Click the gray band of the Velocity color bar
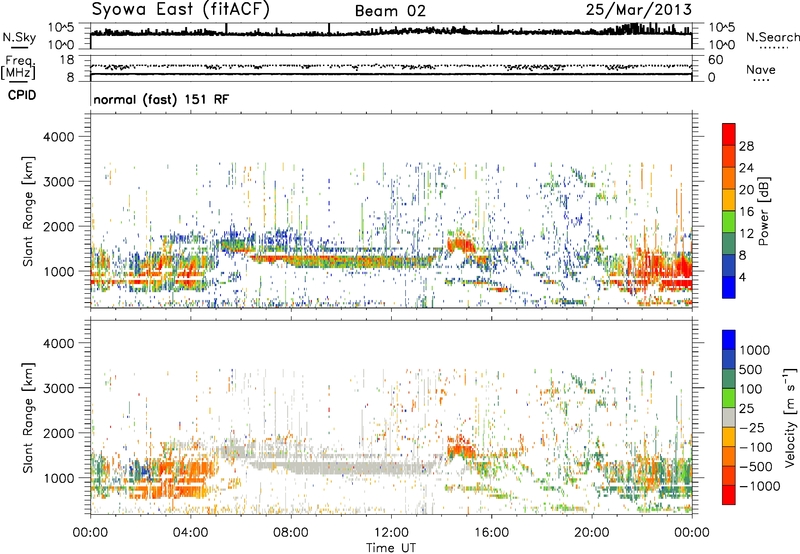 729,417
